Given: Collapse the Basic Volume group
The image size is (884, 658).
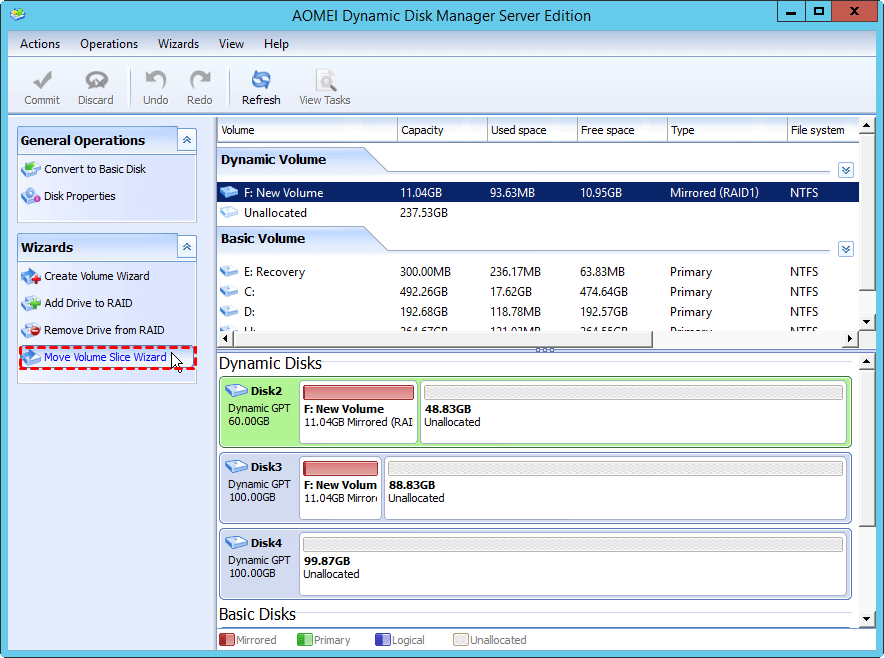Looking at the screenshot, I should click(x=846, y=249).
